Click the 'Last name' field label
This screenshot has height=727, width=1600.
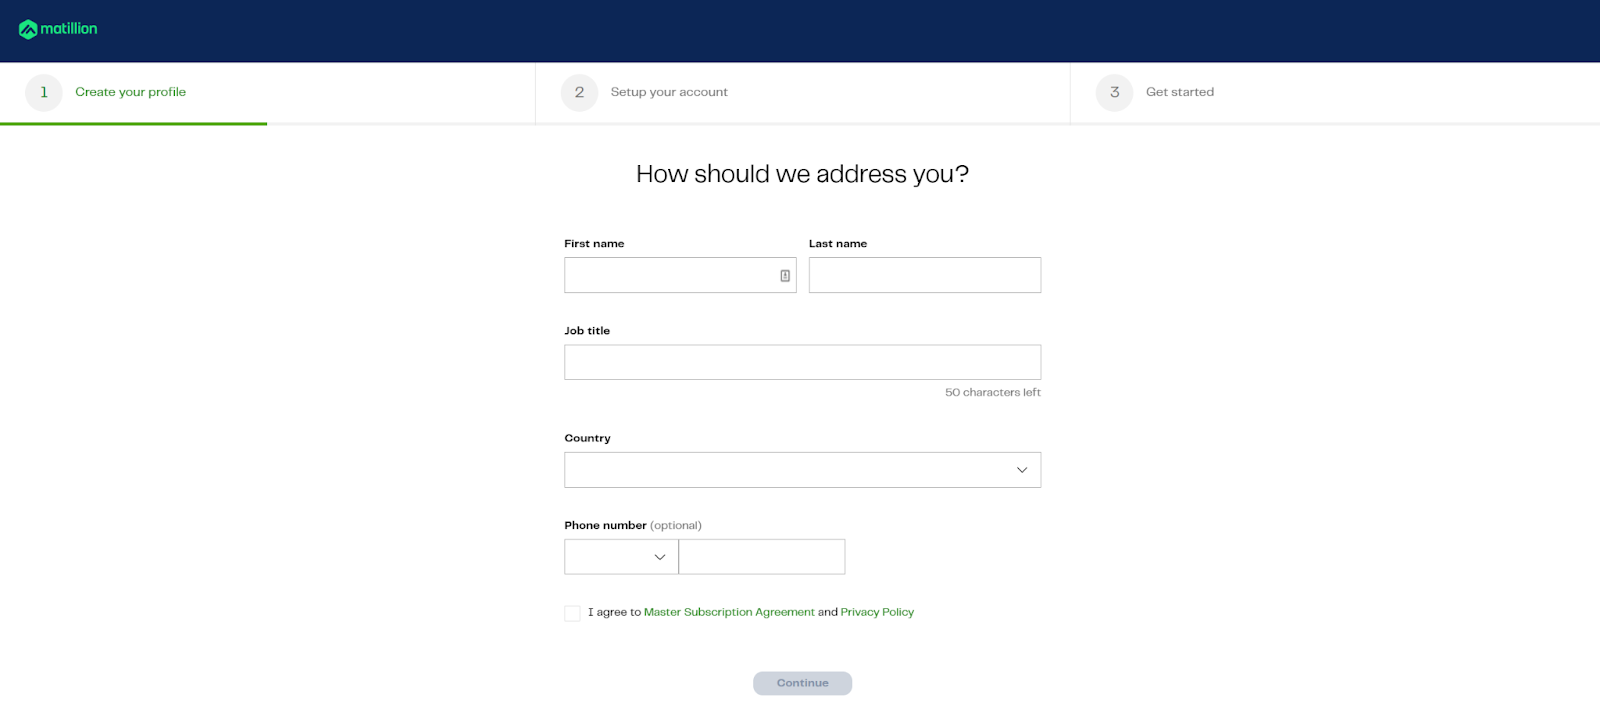point(838,244)
